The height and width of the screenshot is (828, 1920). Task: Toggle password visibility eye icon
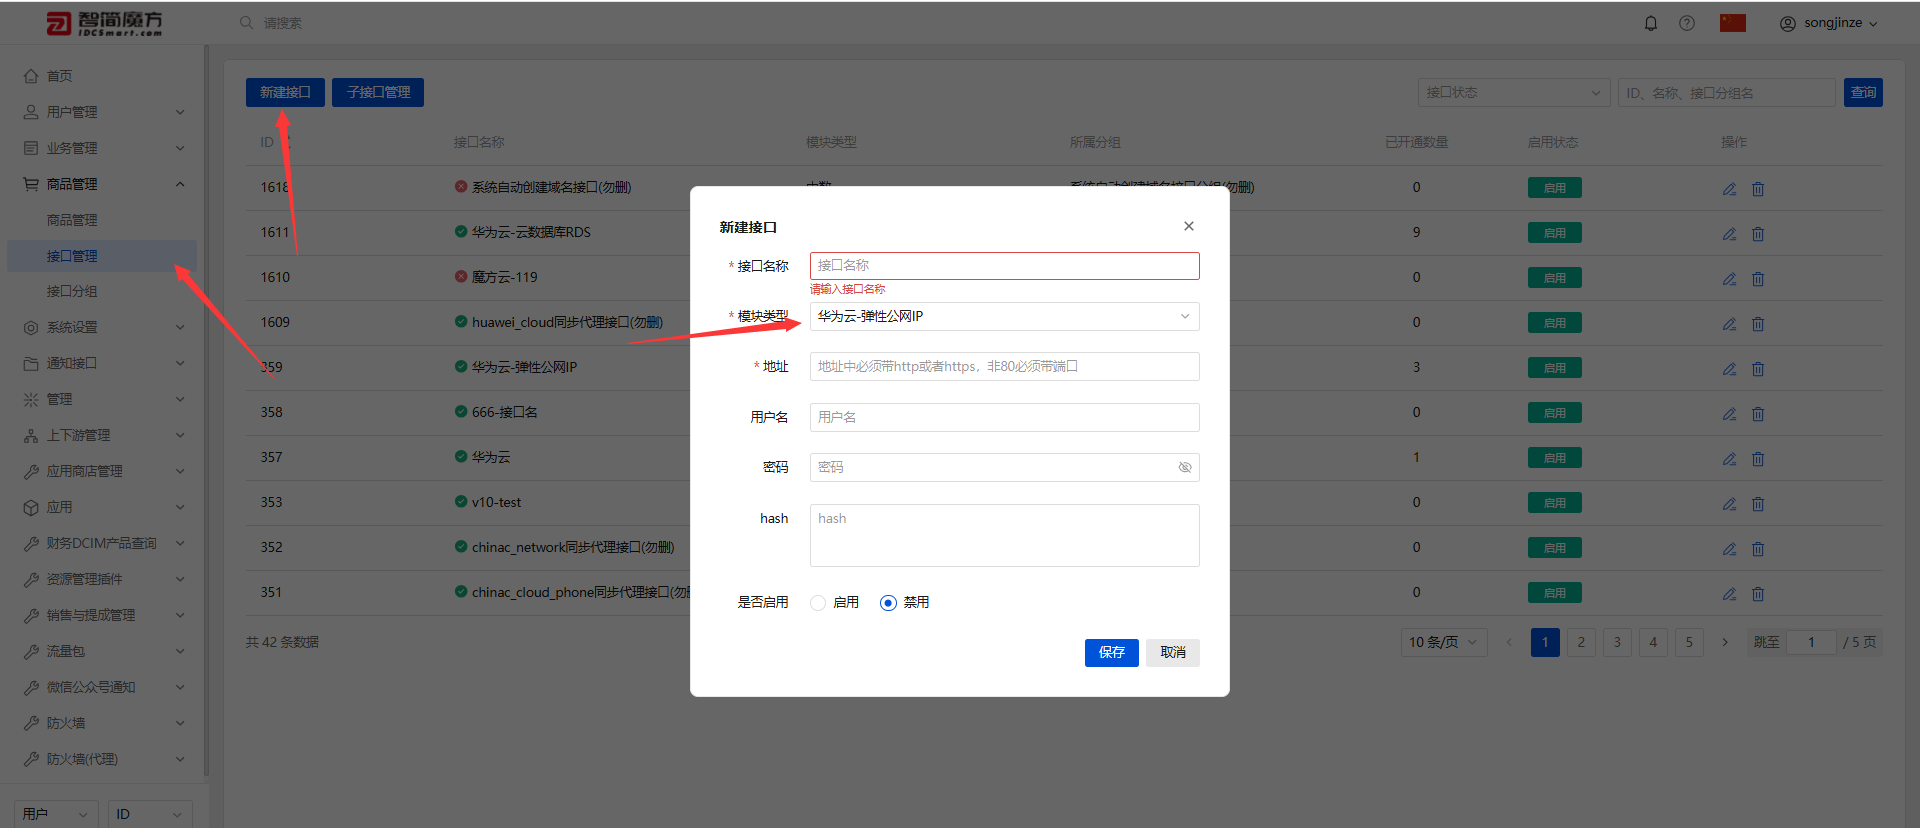(x=1185, y=467)
